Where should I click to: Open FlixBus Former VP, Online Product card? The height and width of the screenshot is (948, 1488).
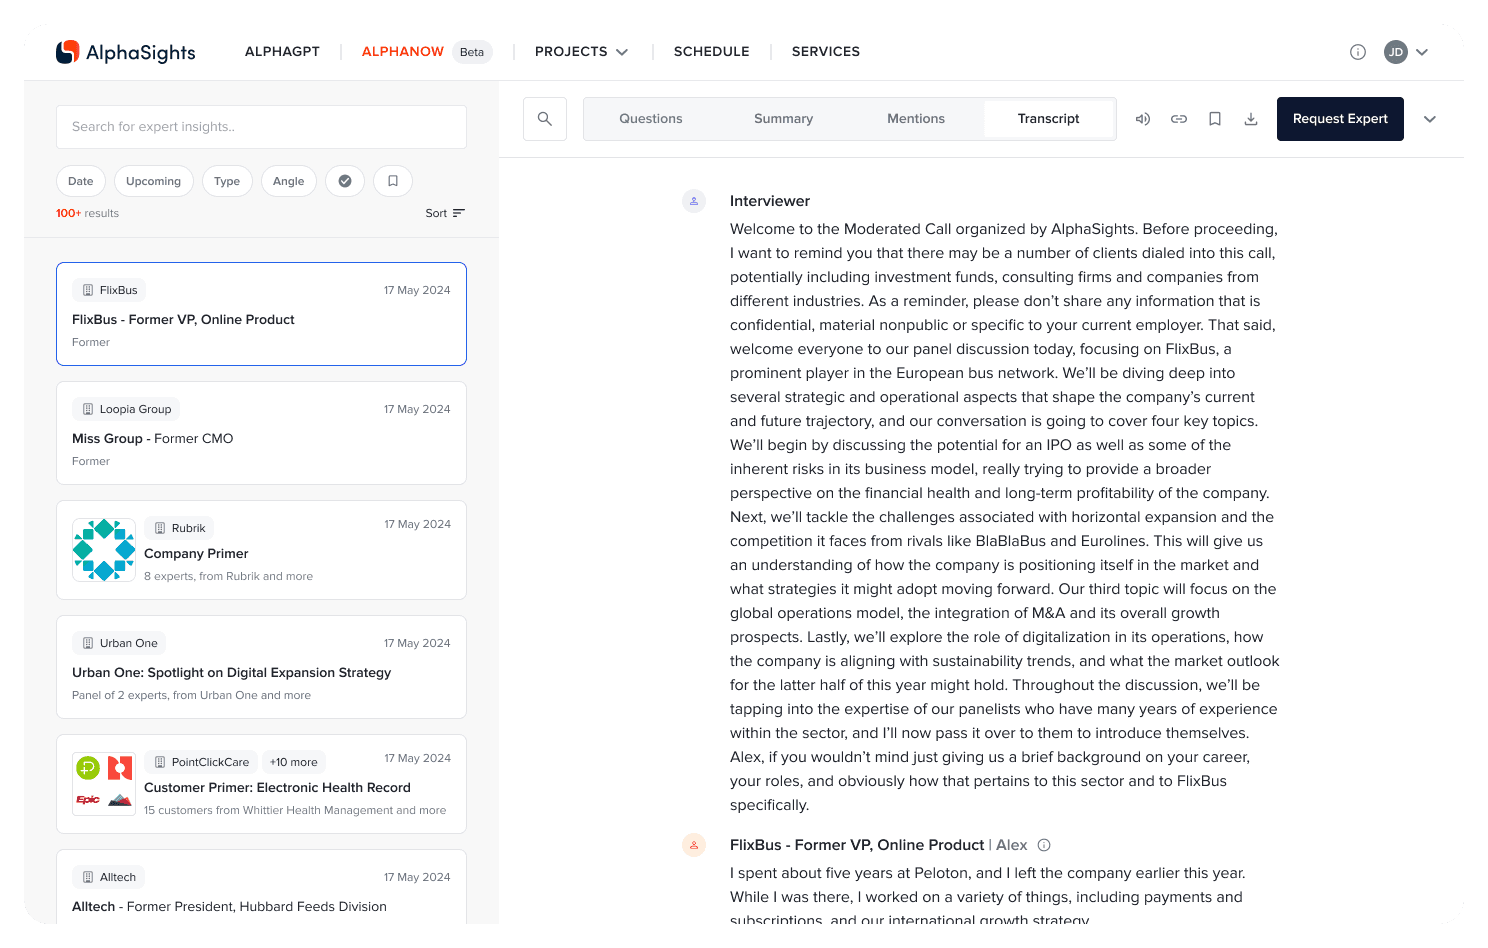click(261, 314)
